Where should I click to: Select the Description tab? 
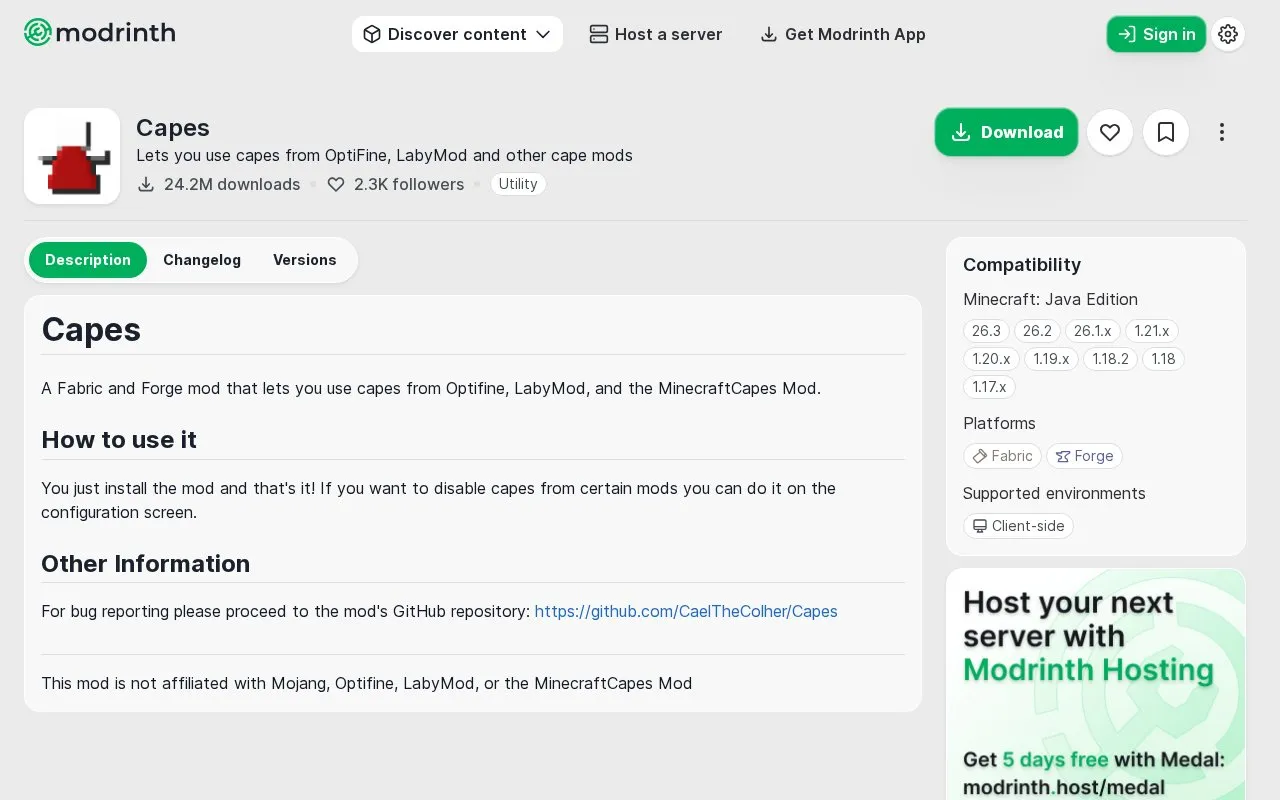pos(88,260)
